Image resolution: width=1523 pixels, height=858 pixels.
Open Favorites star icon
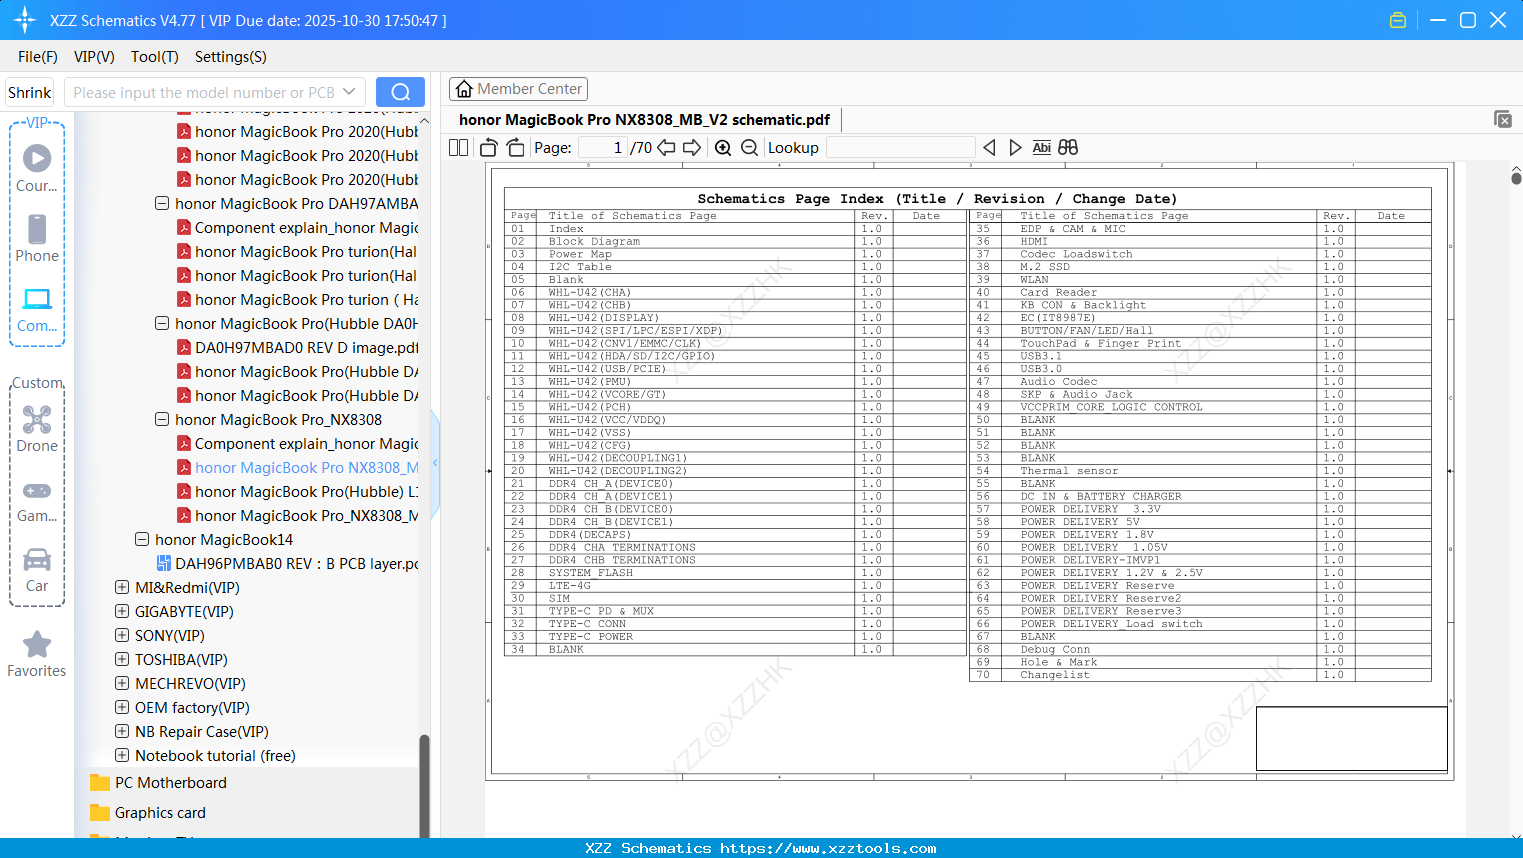click(37, 644)
